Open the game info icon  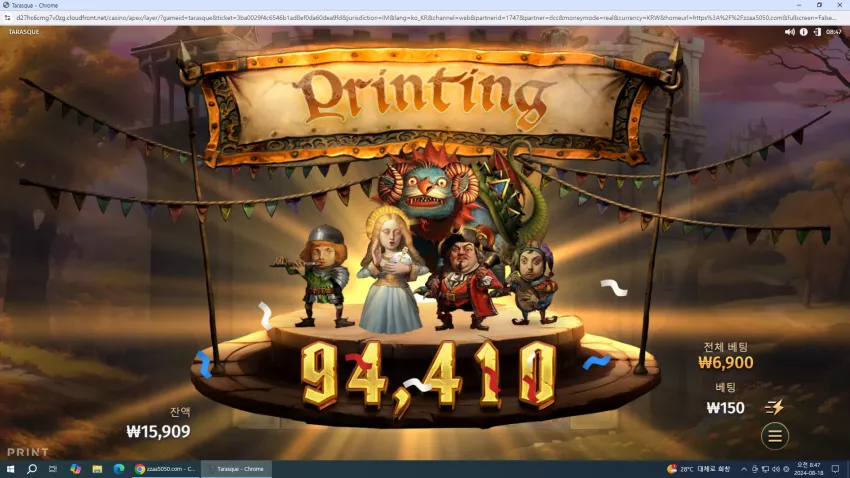tap(803, 32)
